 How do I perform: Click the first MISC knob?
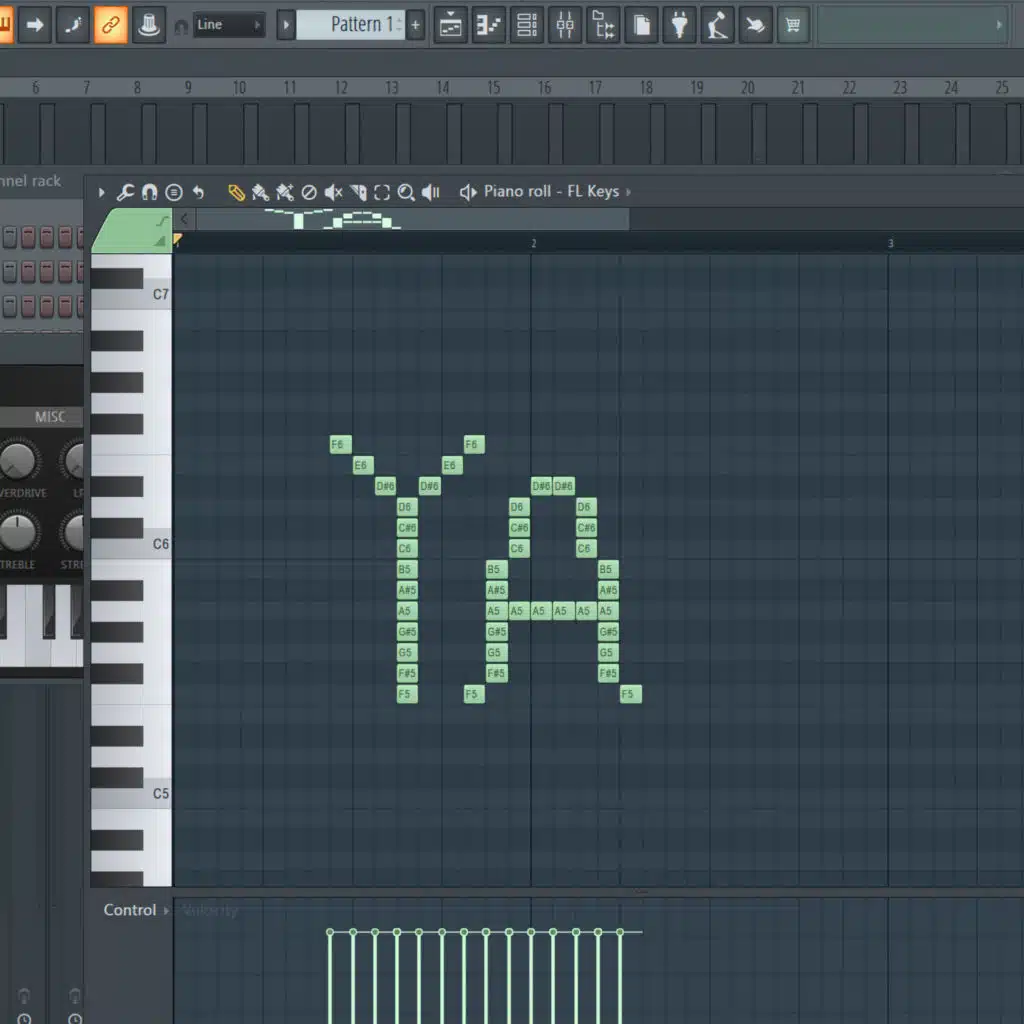(x=17, y=460)
